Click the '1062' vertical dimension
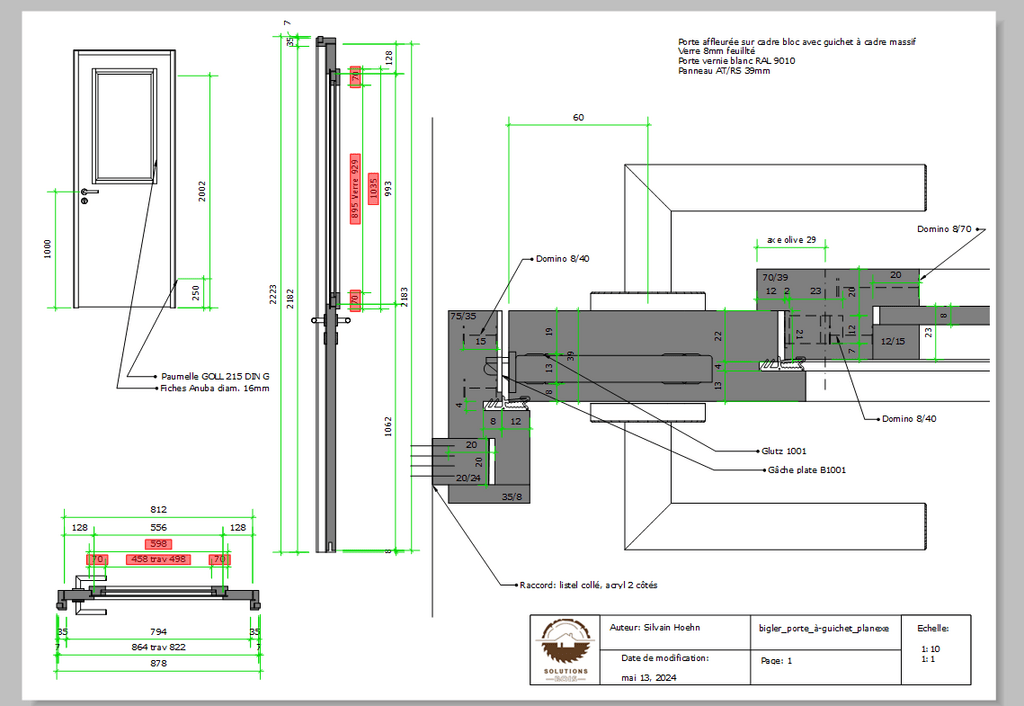The image size is (1024, 706). [x=388, y=426]
